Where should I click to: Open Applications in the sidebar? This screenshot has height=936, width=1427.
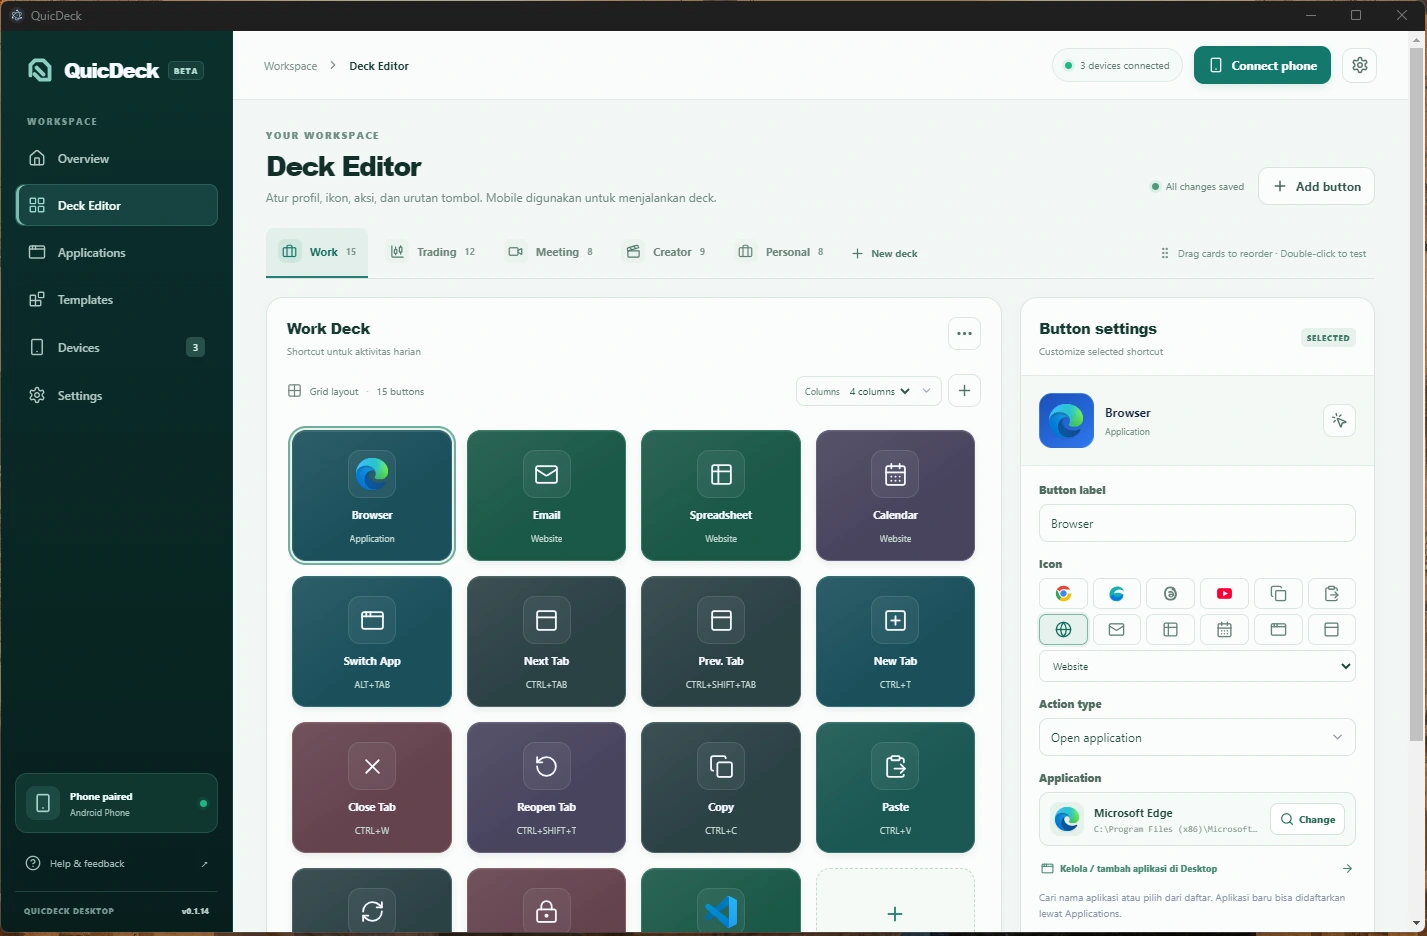117,252
